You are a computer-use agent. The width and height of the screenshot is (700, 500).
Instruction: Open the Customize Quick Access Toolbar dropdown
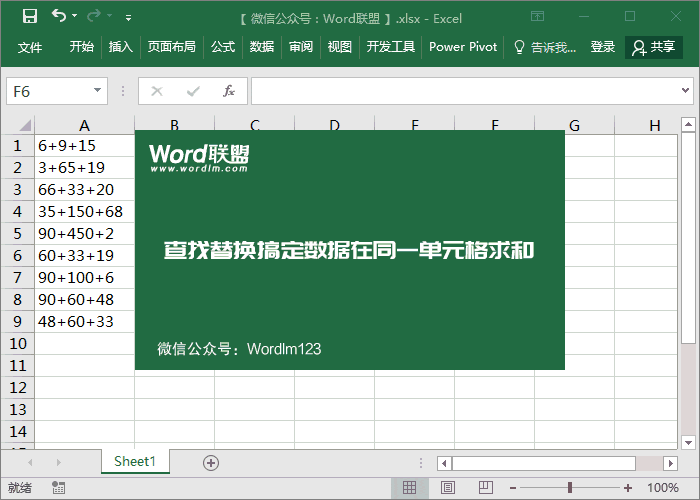(x=128, y=18)
